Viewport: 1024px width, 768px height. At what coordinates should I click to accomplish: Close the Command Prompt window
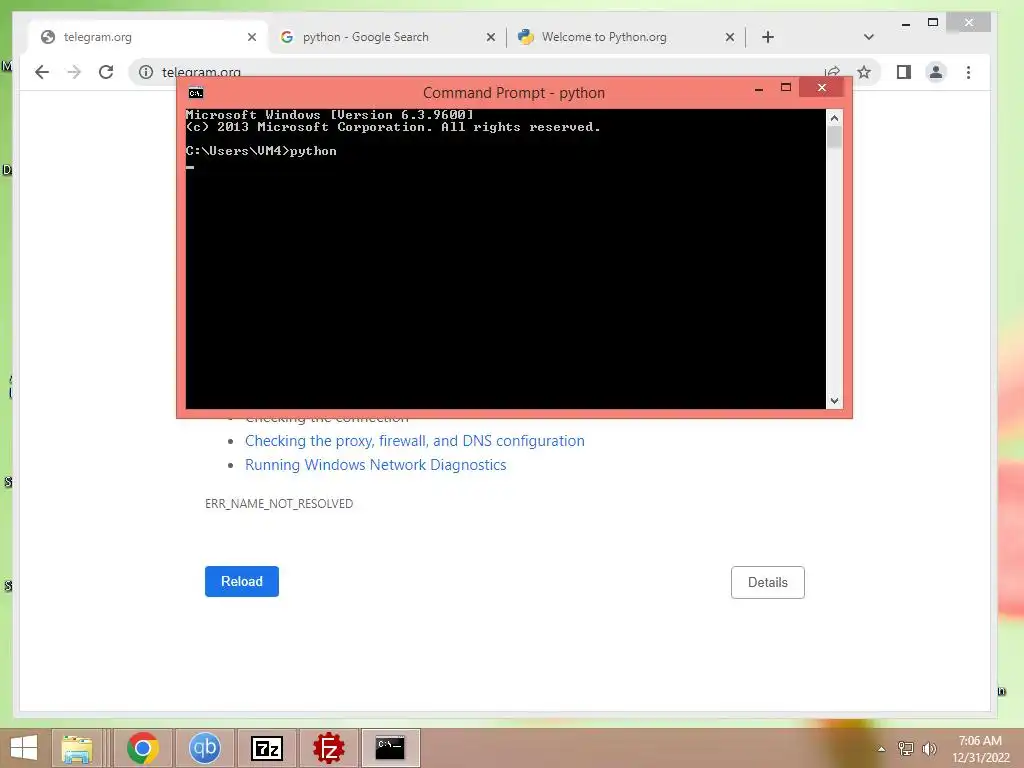tap(822, 88)
